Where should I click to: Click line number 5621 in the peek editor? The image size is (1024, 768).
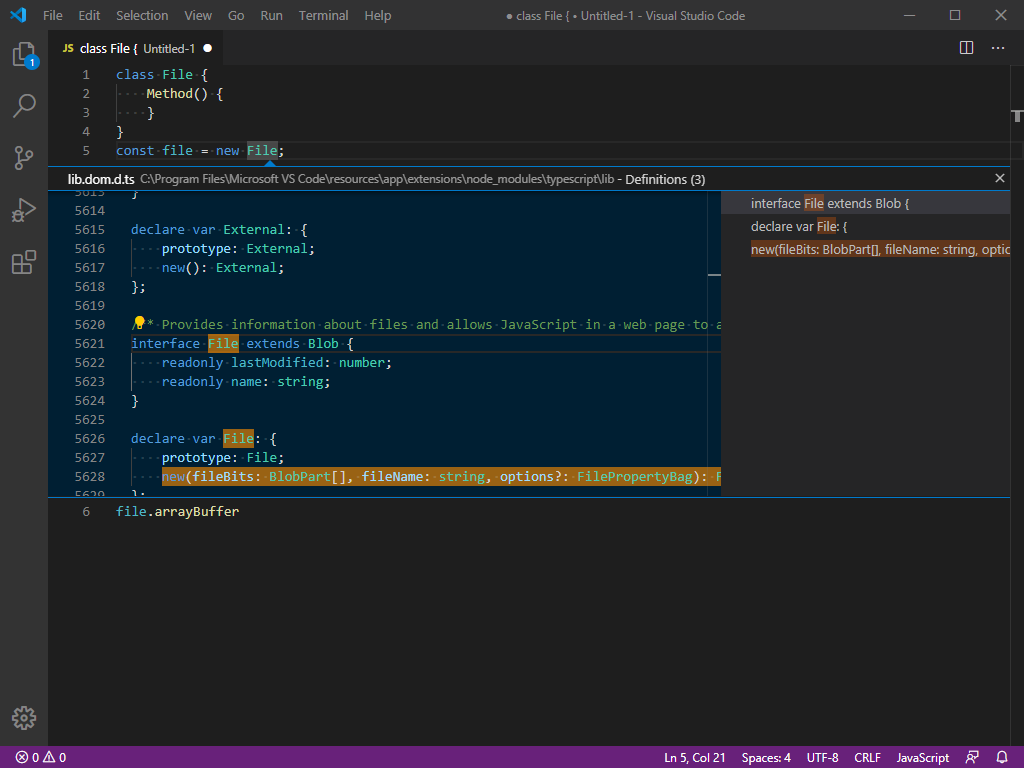[x=89, y=344]
